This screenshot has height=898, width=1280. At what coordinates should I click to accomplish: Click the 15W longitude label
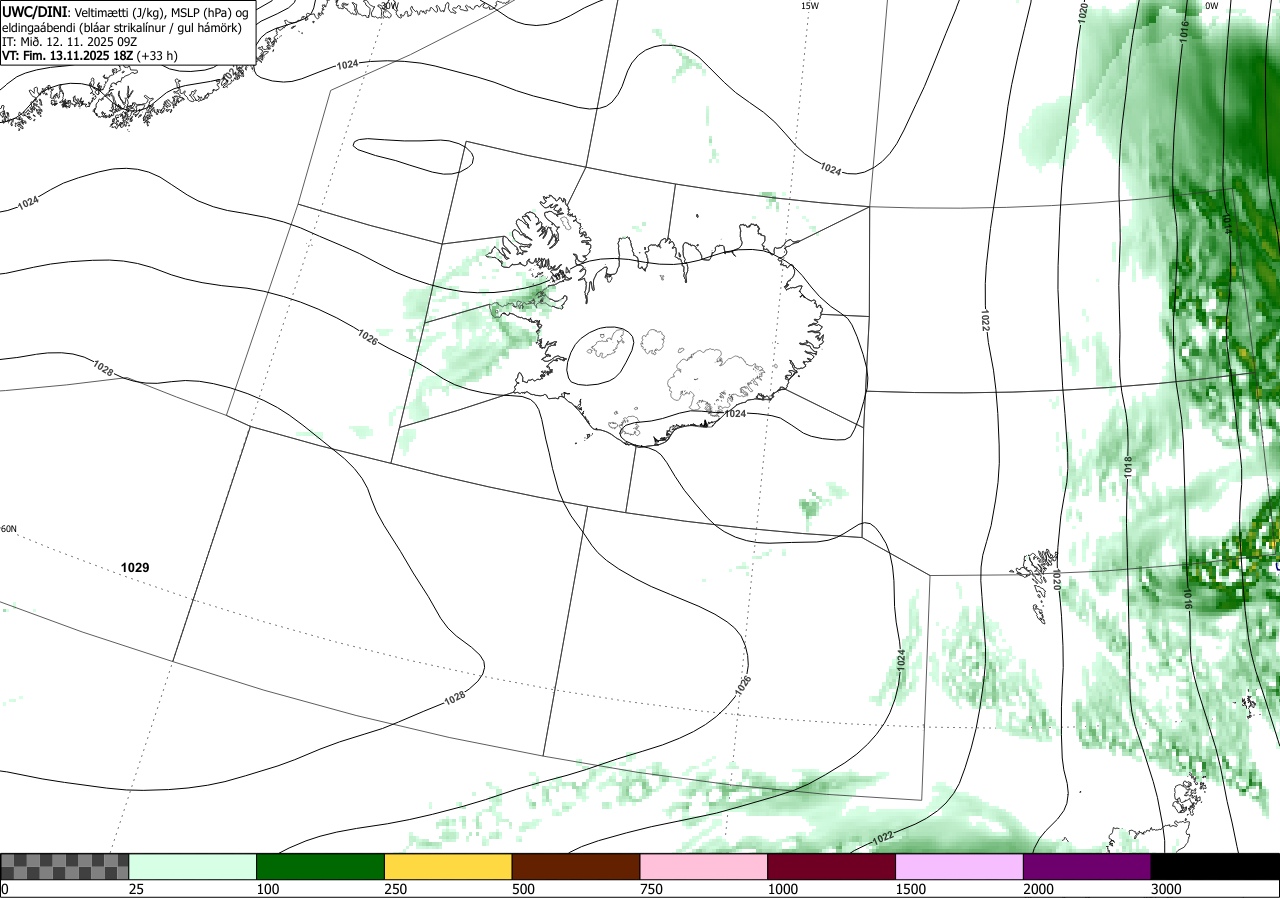[810, 6]
